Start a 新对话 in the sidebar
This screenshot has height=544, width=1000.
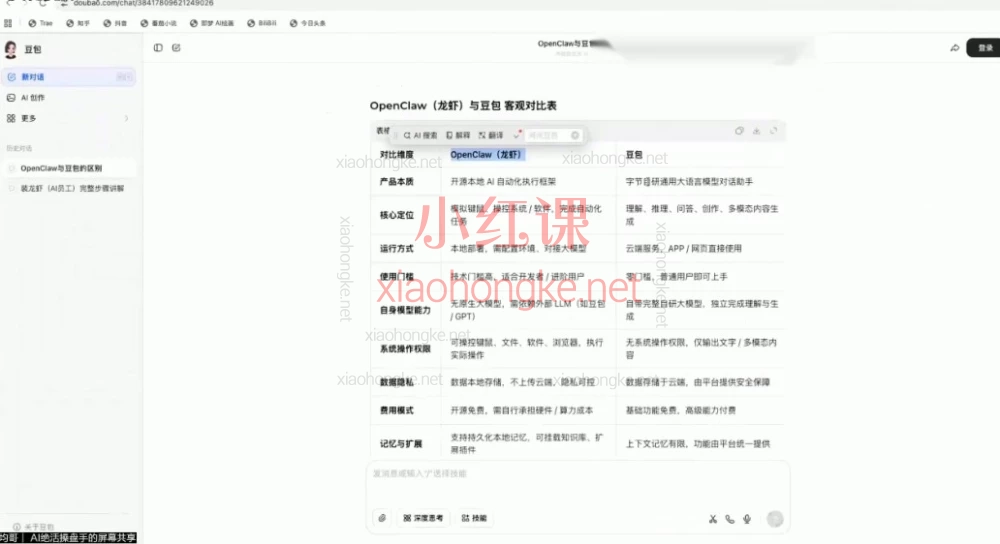click(x=70, y=77)
